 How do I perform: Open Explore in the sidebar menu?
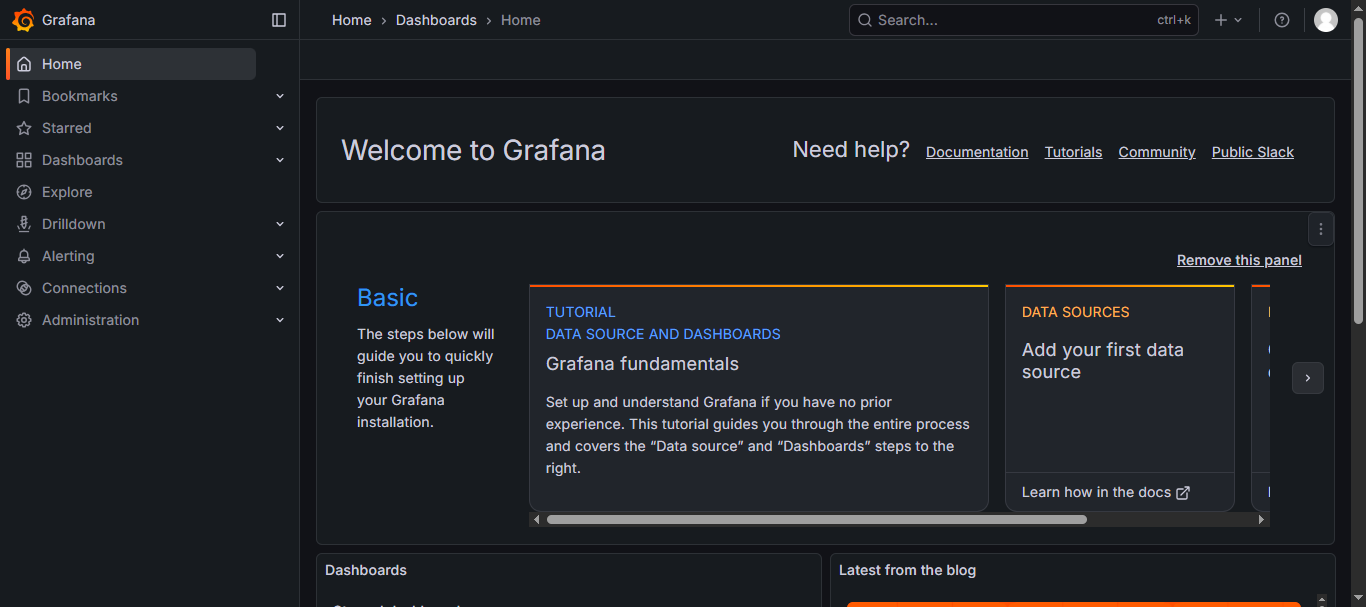[67, 192]
